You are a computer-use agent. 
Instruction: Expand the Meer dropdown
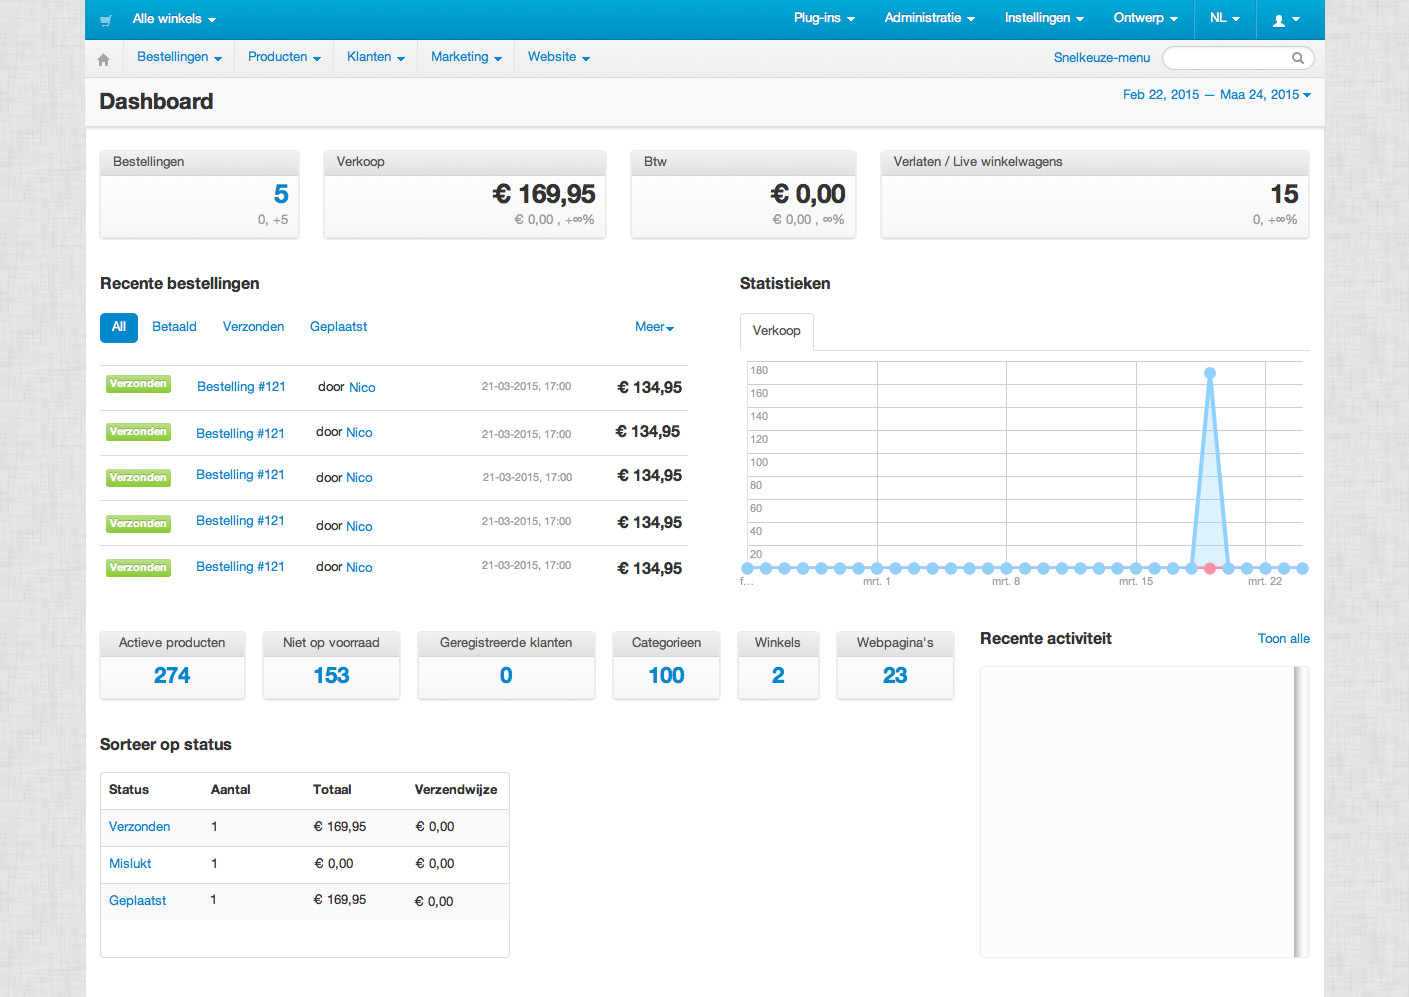point(654,327)
